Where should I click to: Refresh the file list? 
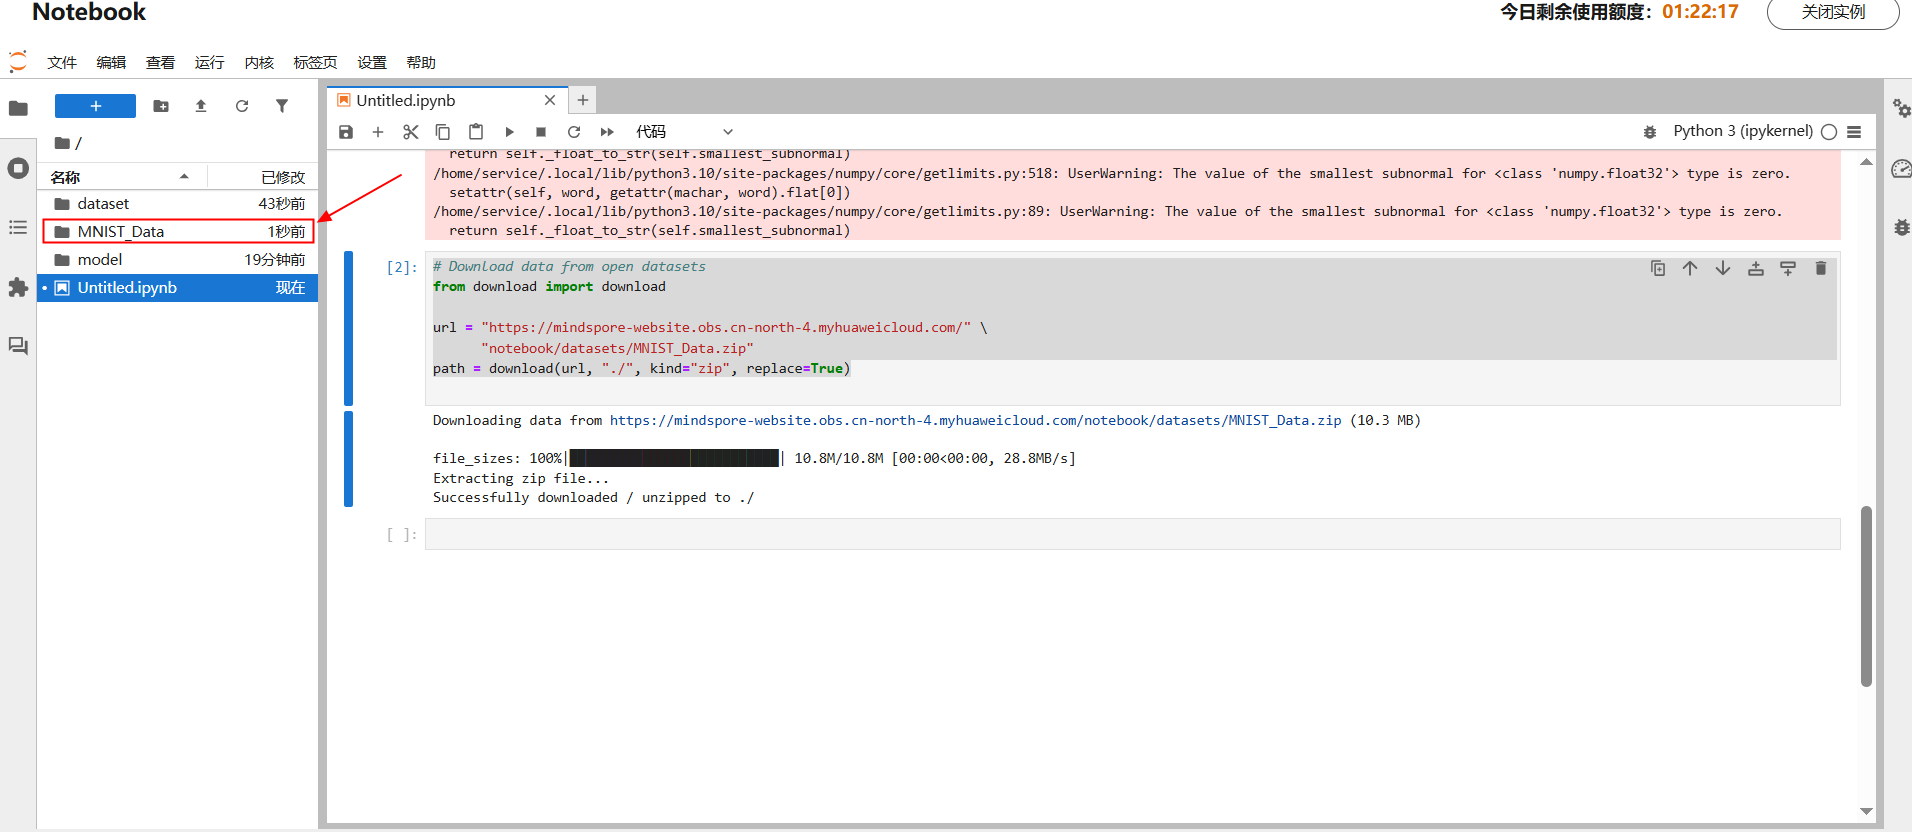242,106
